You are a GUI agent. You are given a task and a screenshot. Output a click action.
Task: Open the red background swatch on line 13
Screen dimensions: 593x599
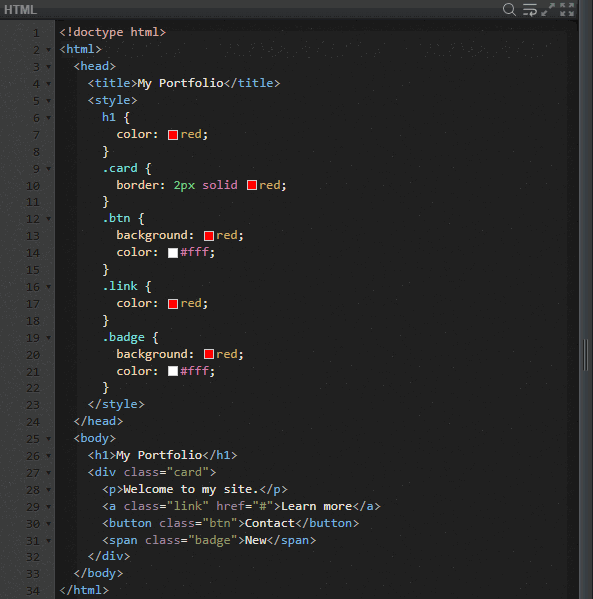tap(209, 236)
